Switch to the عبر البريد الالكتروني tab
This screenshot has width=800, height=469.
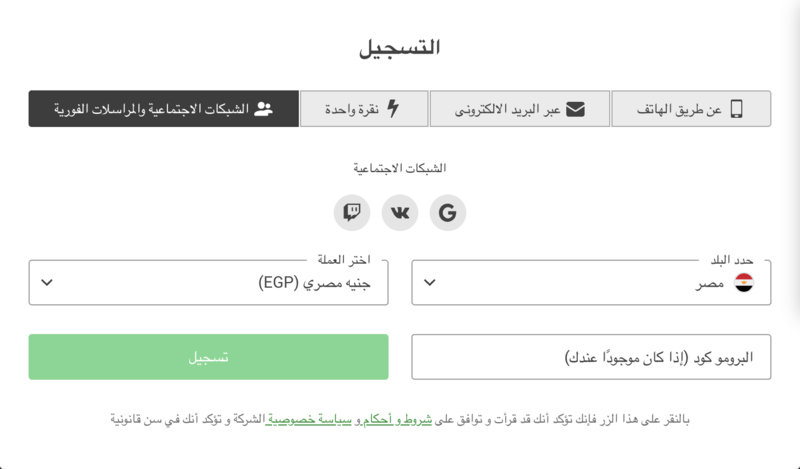pyautogui.click(x=519, y=109)
